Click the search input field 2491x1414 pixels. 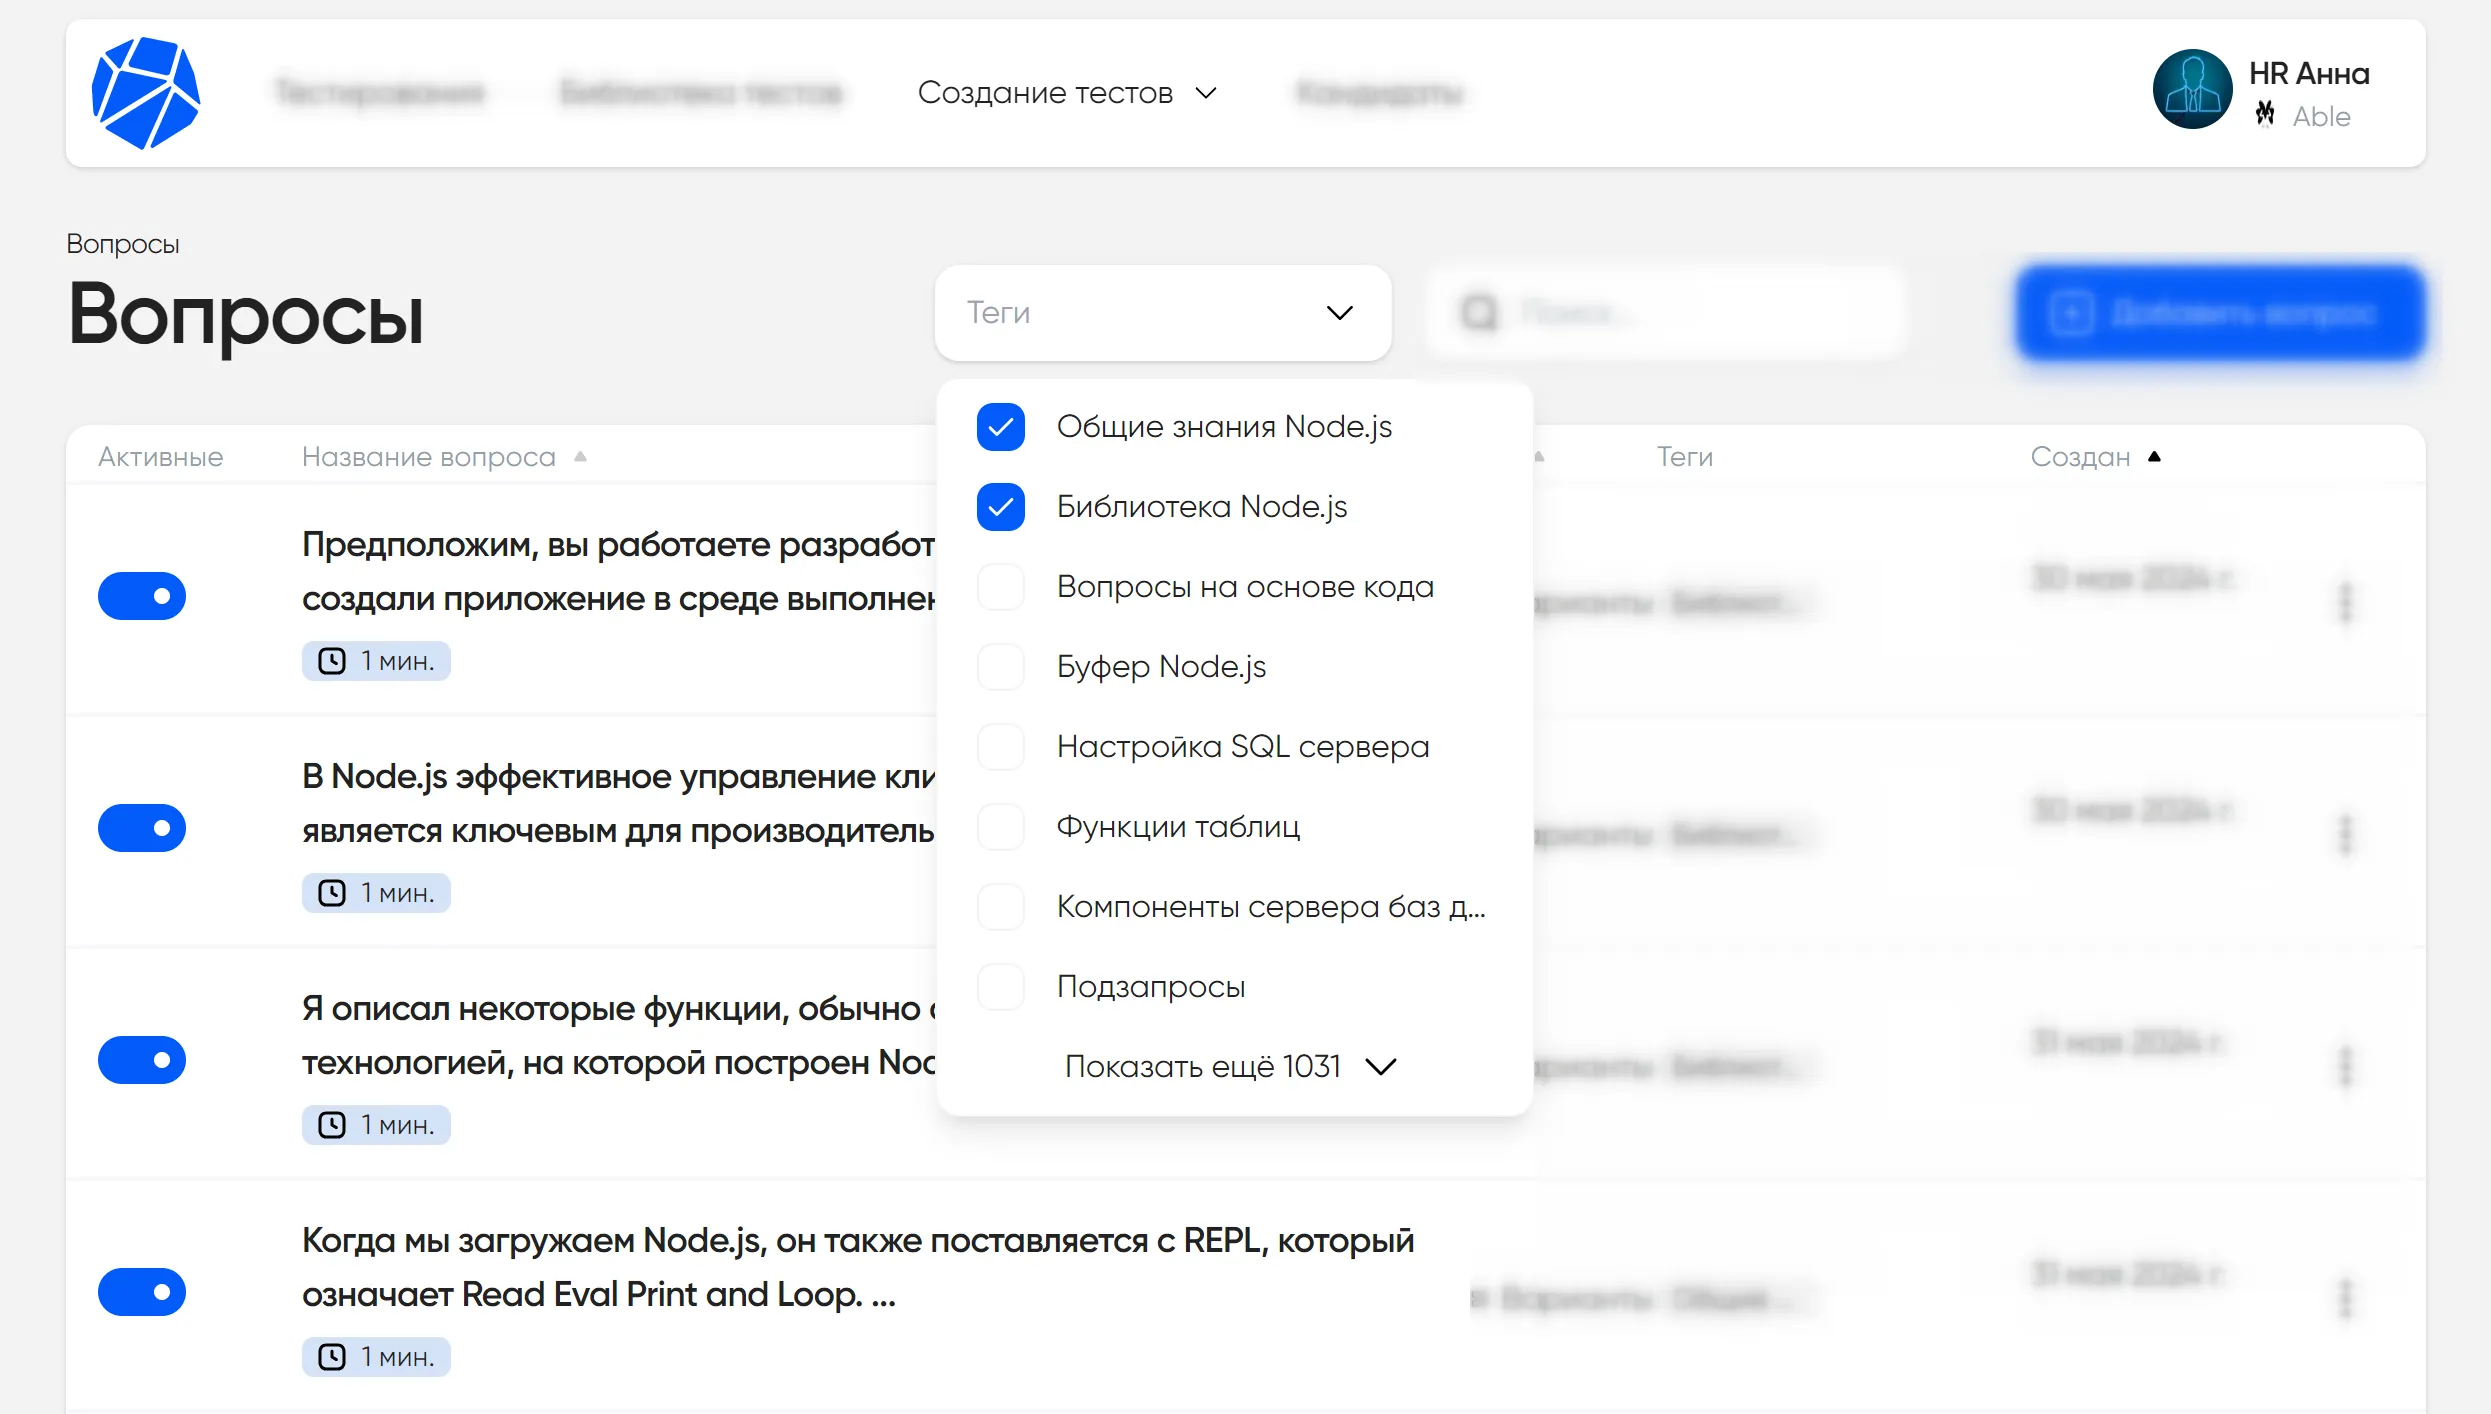[x=1667, y=313]
